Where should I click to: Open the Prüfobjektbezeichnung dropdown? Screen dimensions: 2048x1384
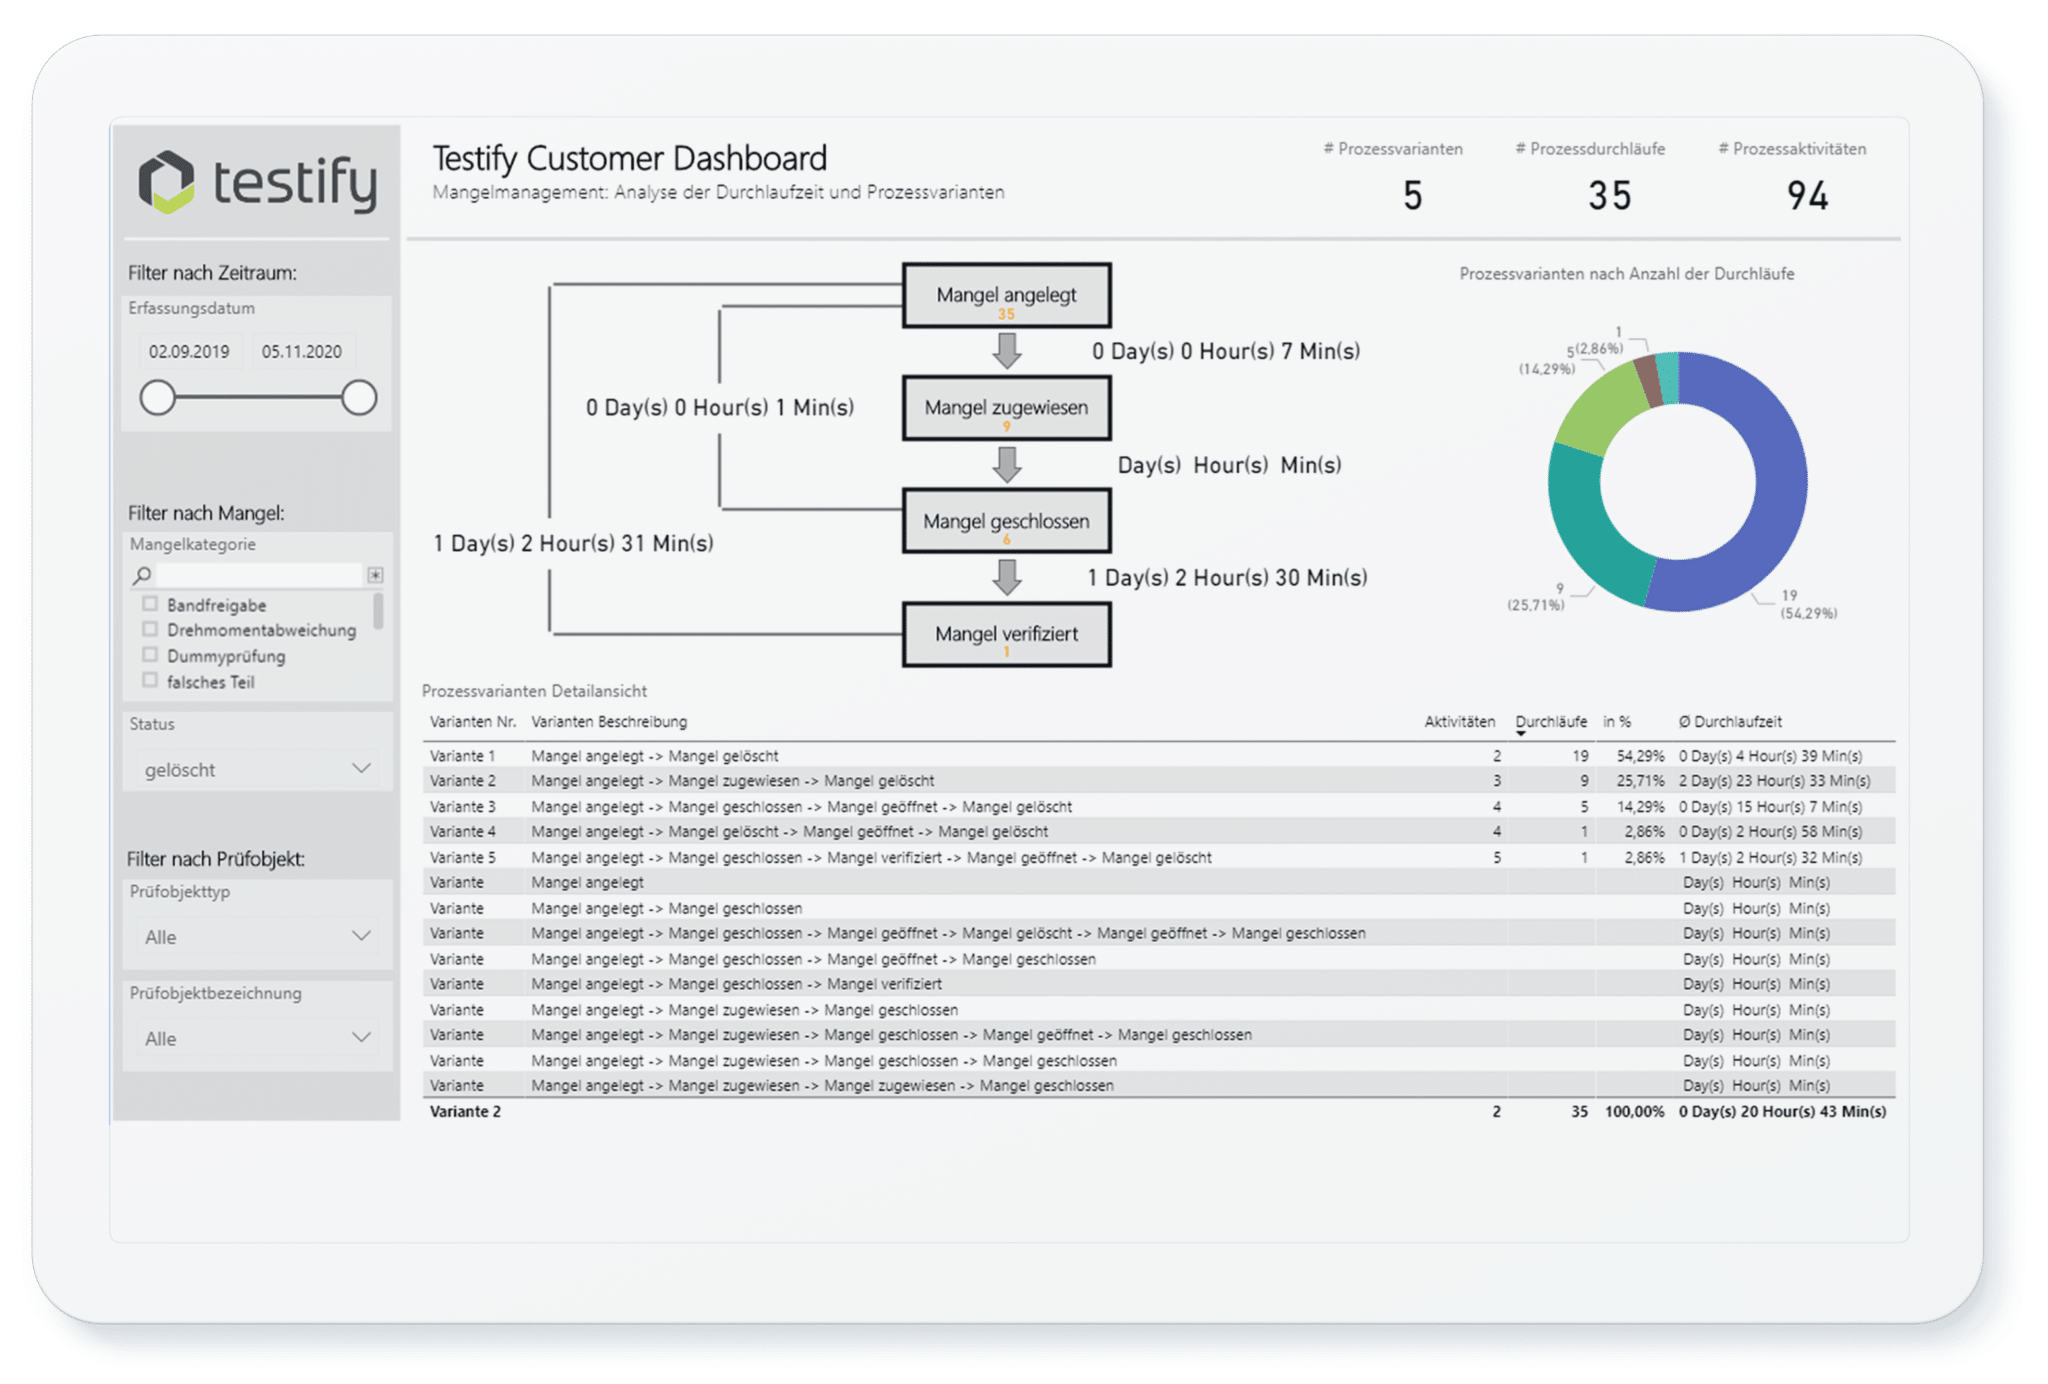tap(257, 1038)
